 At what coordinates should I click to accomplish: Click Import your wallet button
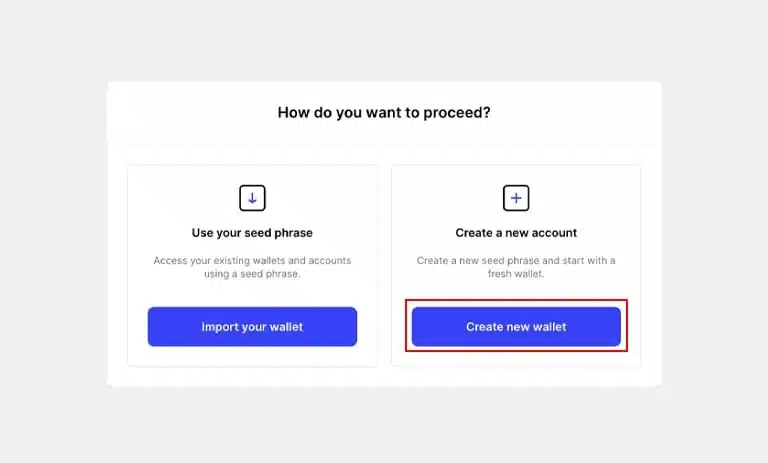(x=252, y=327)
